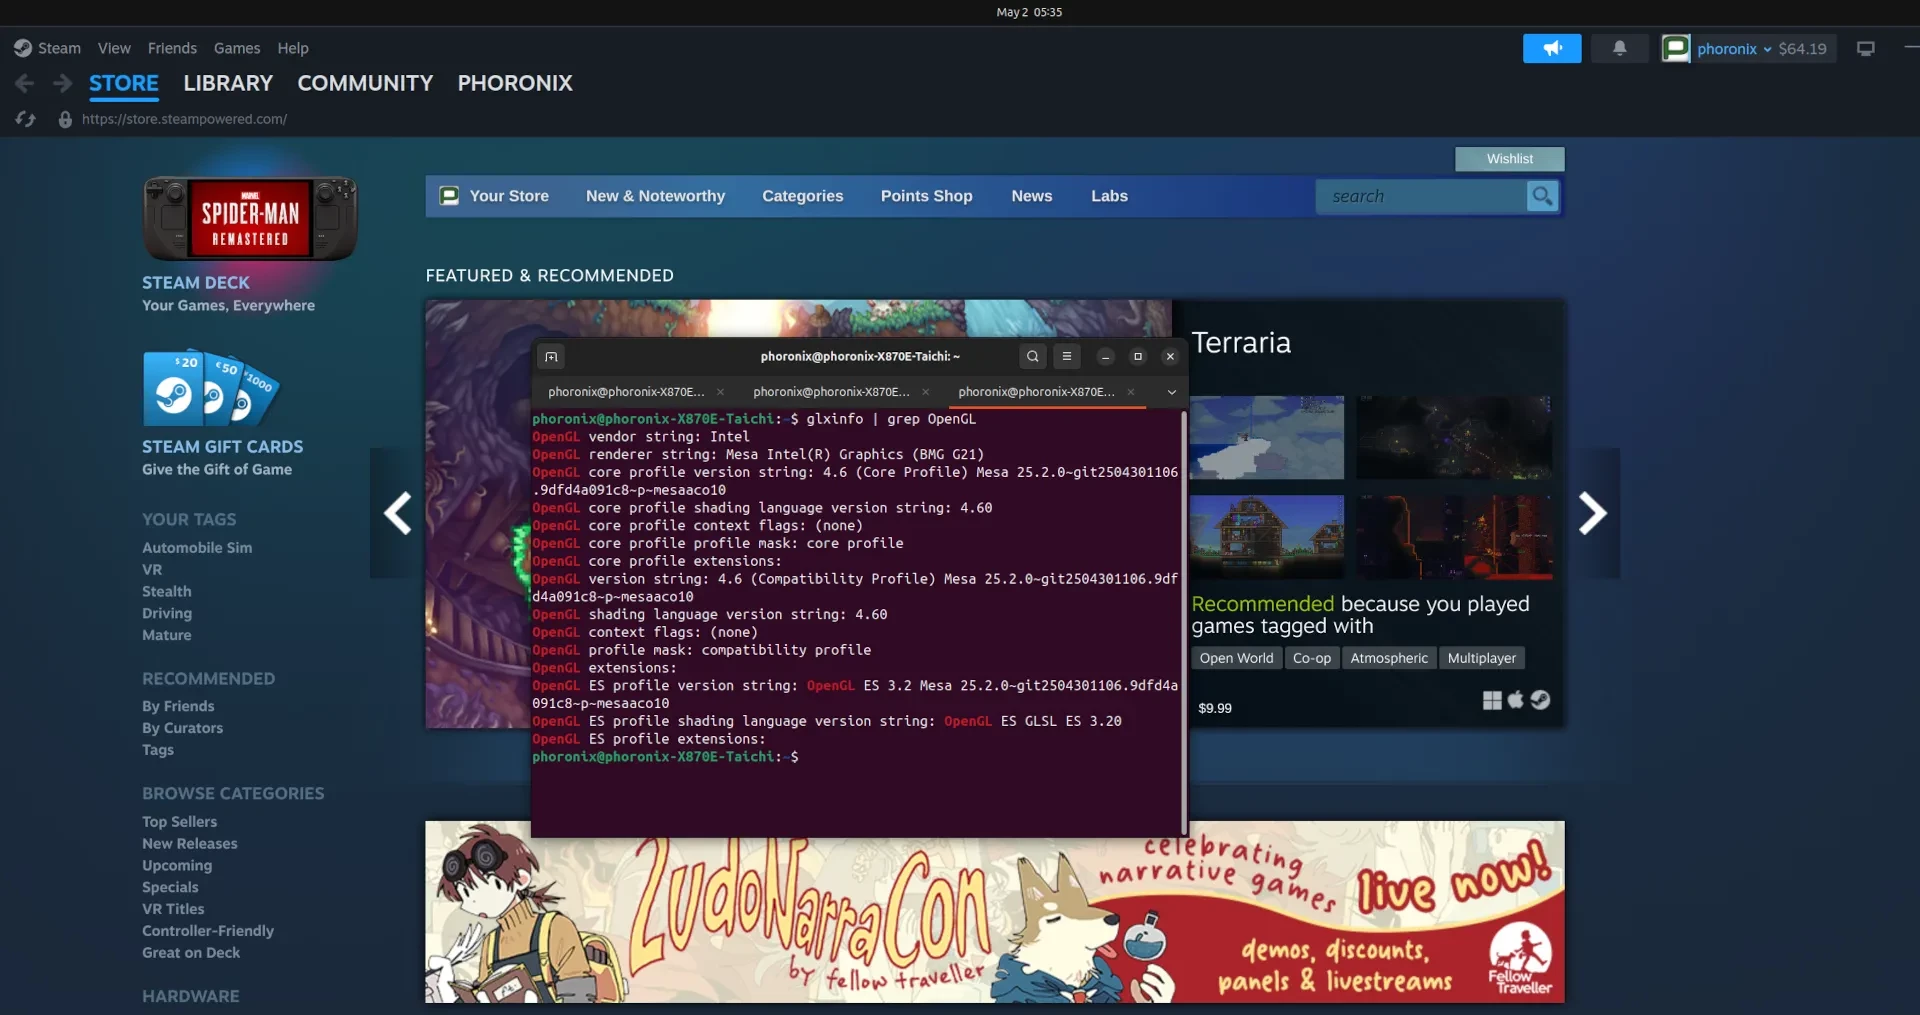
Task: Open the Categories store dropdown
Action: click(x=802, y=196)
